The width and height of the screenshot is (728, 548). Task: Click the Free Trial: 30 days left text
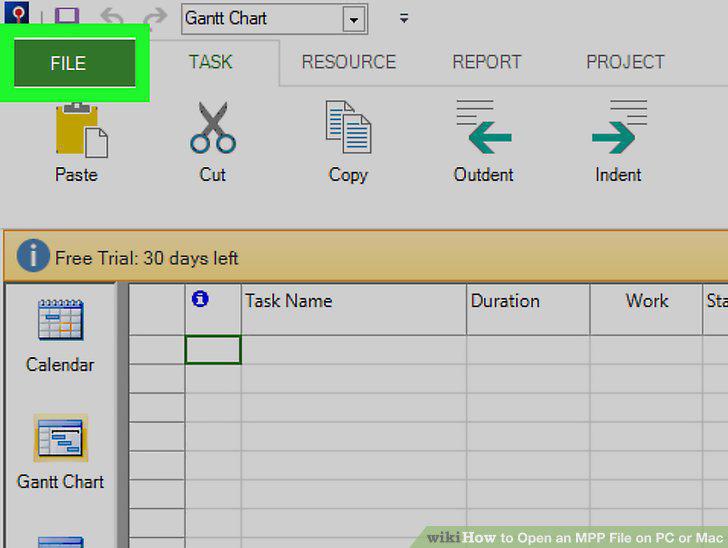pos(147,258)
